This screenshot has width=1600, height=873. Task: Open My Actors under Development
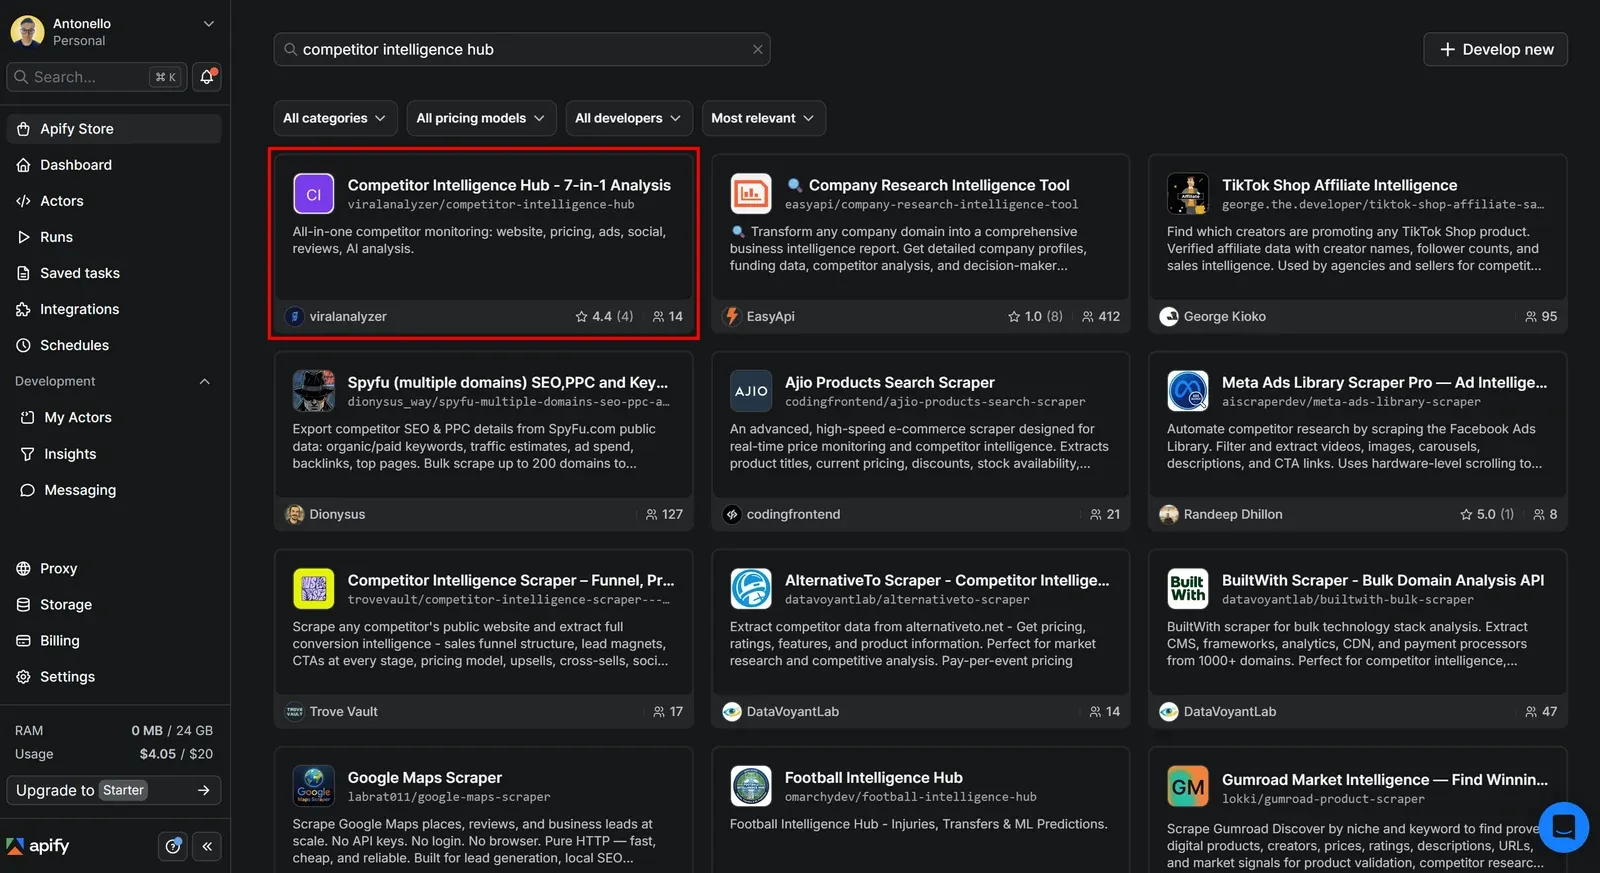pos(114,418)
